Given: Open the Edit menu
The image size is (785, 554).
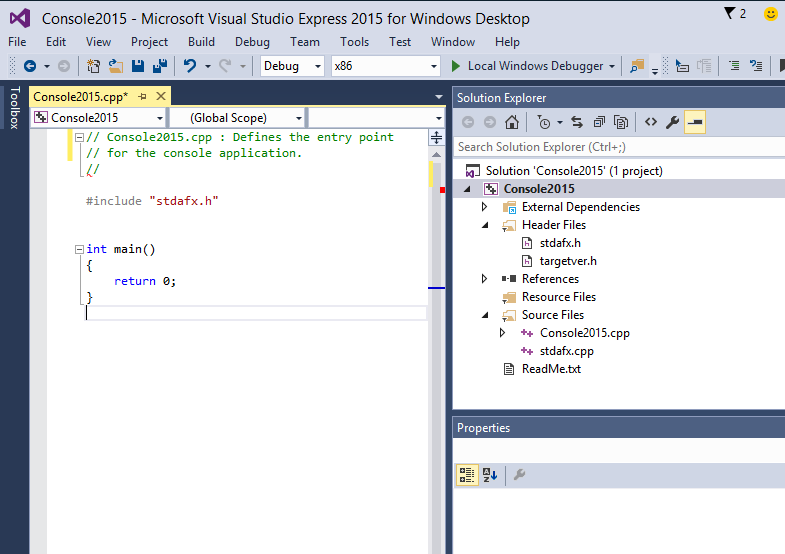Looking at the screenshot, I should pyautogui.click(x=56, y=42).
